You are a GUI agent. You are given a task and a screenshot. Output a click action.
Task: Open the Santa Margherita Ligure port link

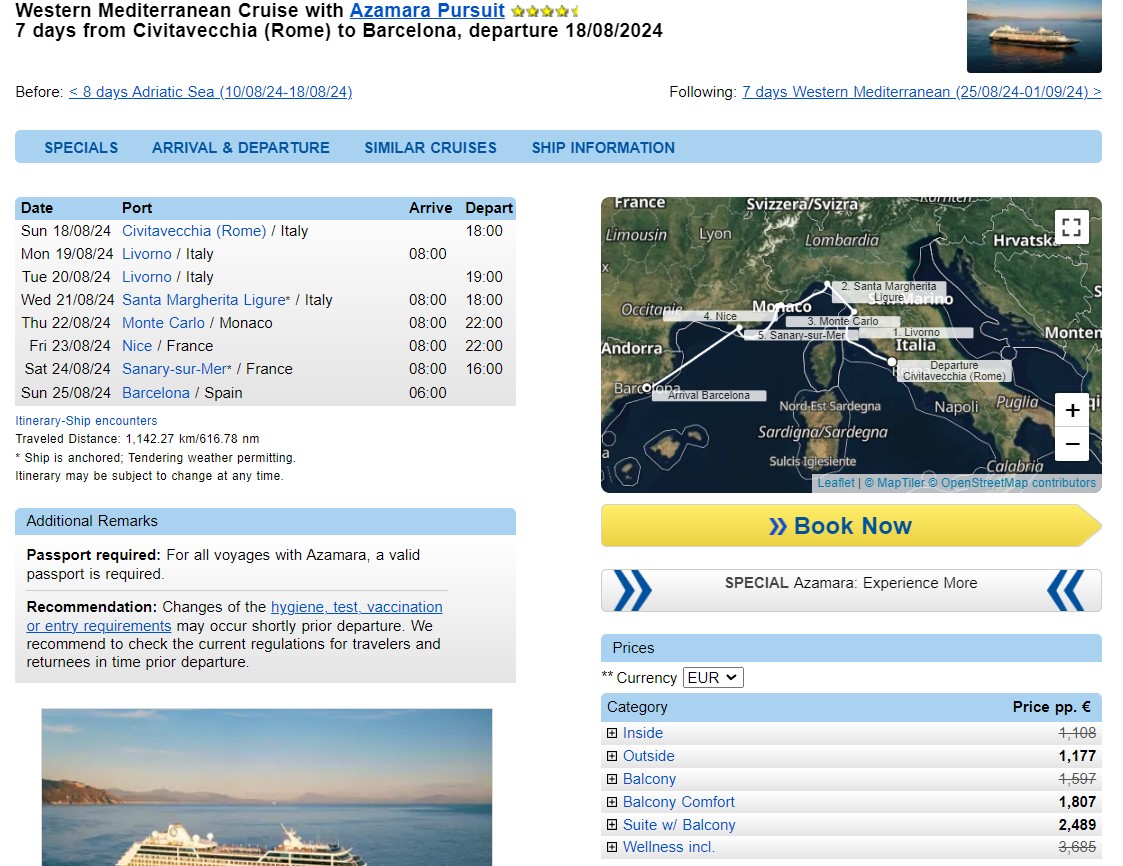point(203,299)
